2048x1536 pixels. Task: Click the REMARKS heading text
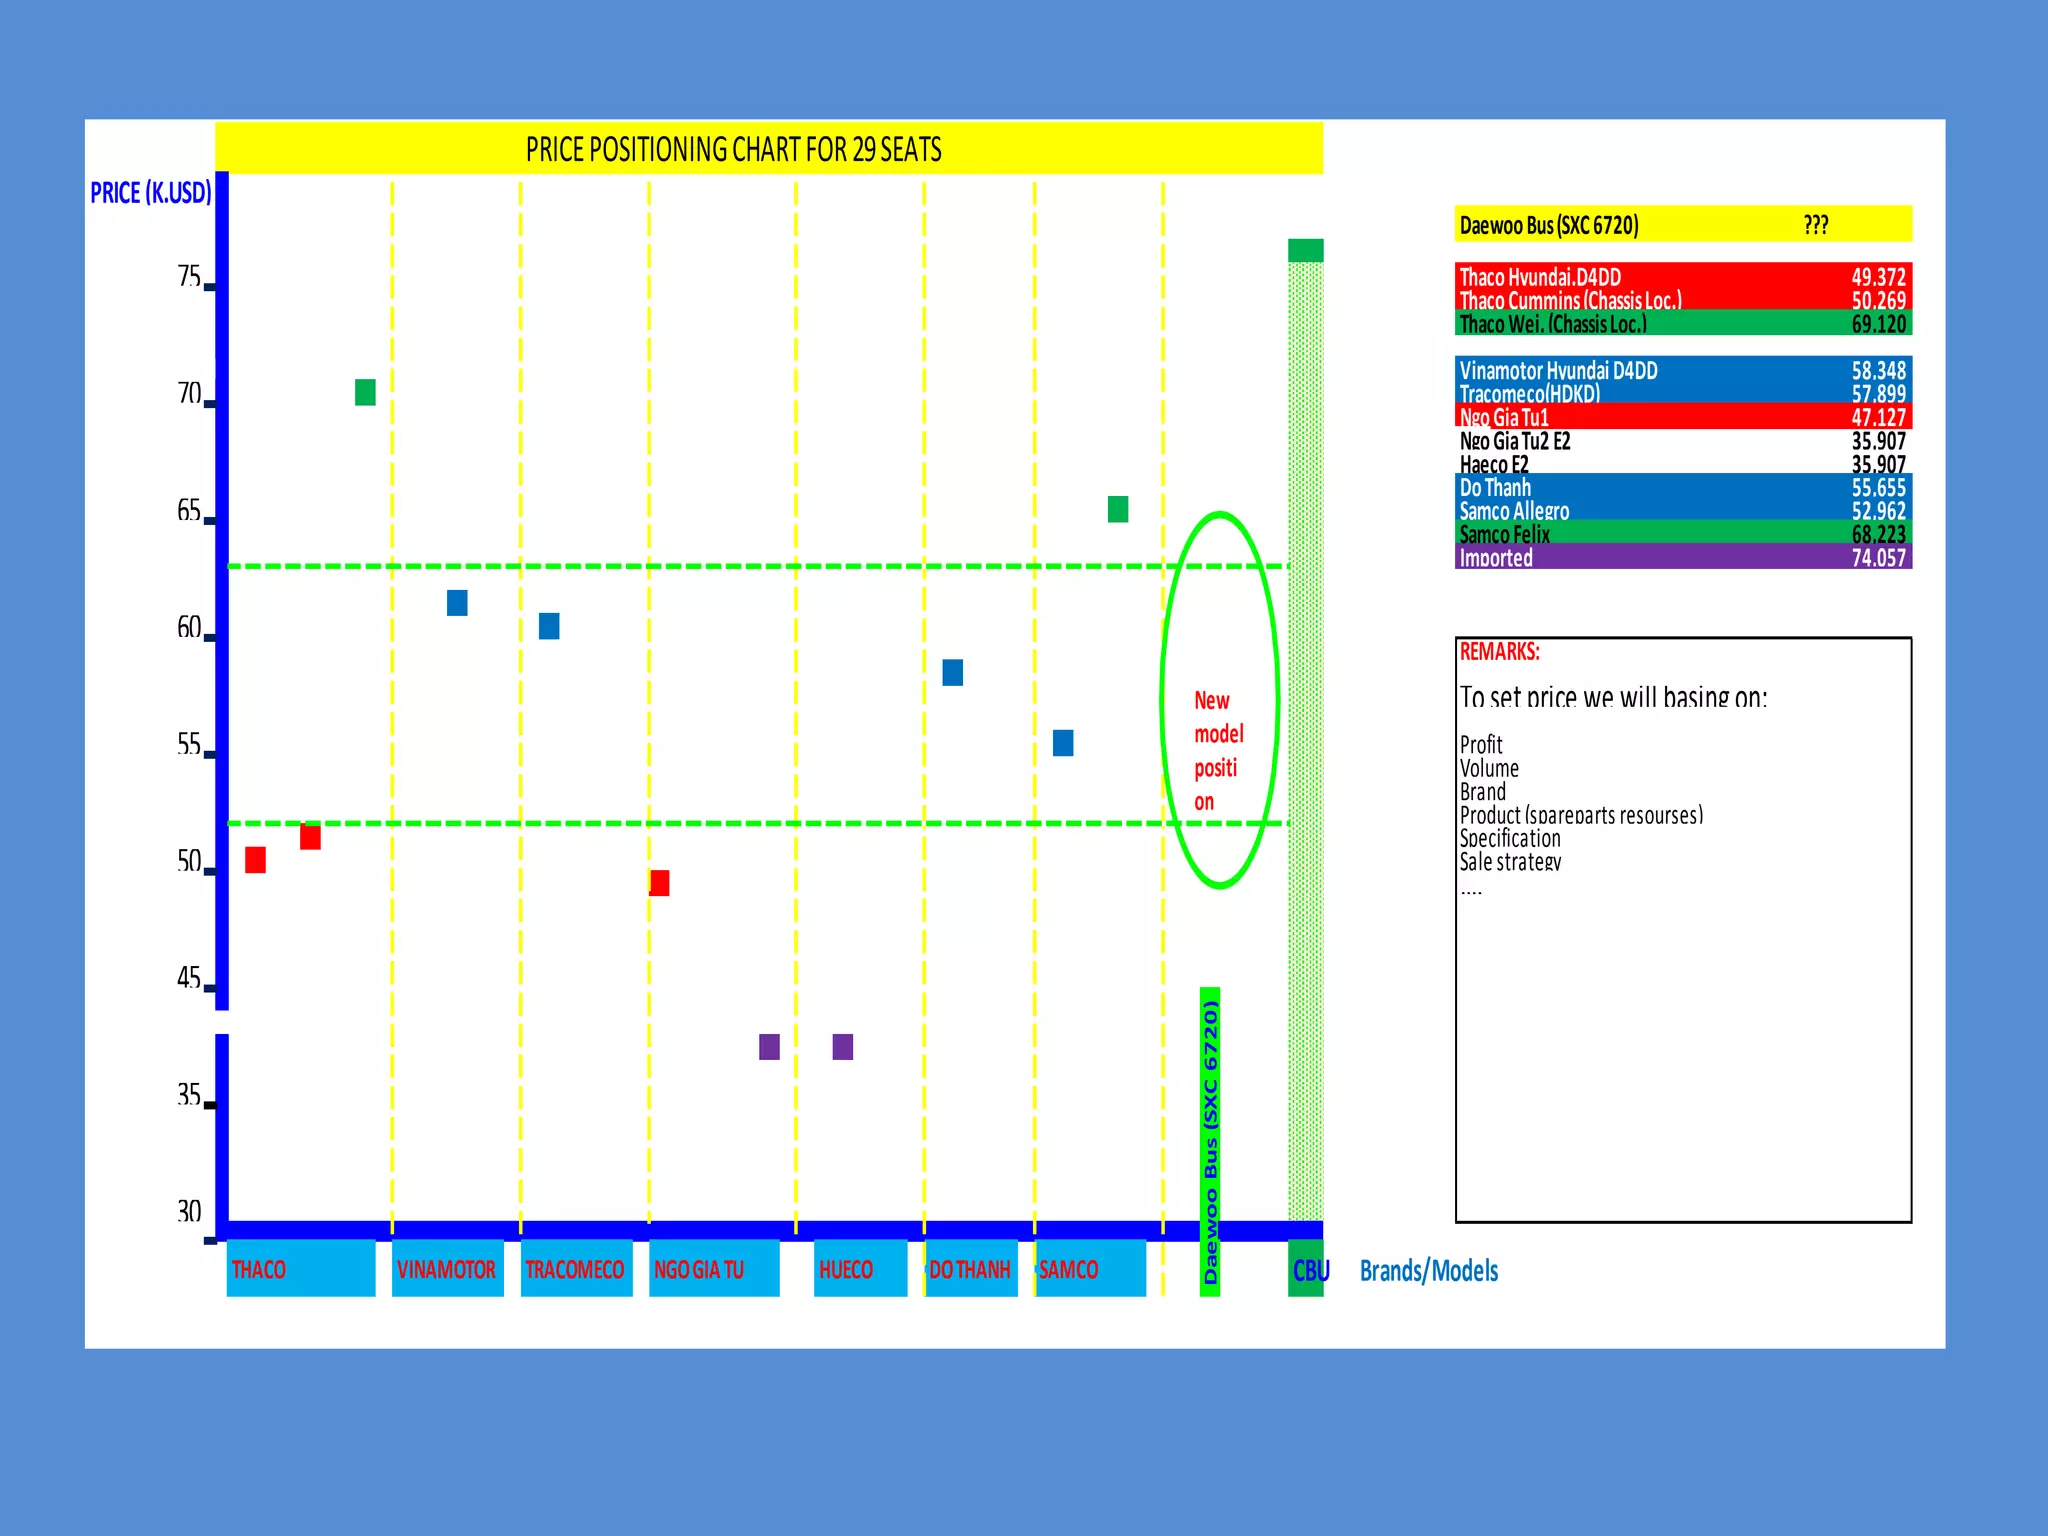point(1499,652)
